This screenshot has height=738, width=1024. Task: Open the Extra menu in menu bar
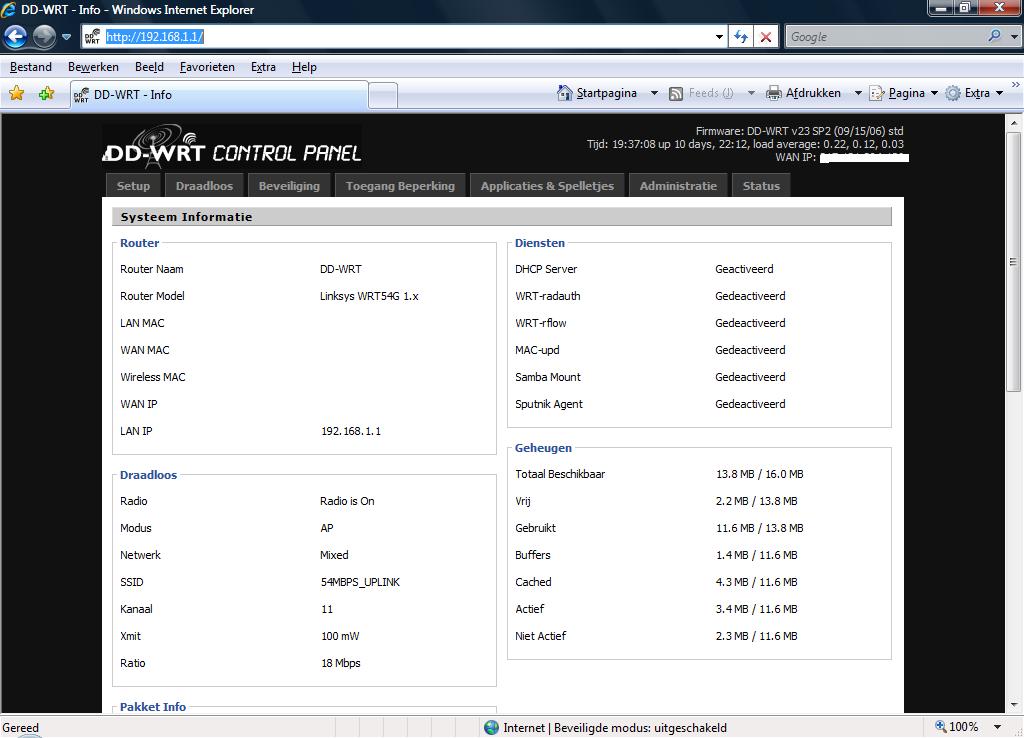(263, 67)
